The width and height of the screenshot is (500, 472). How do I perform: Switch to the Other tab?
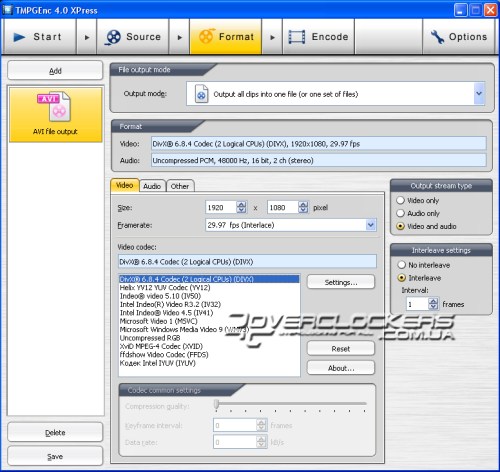180,186
